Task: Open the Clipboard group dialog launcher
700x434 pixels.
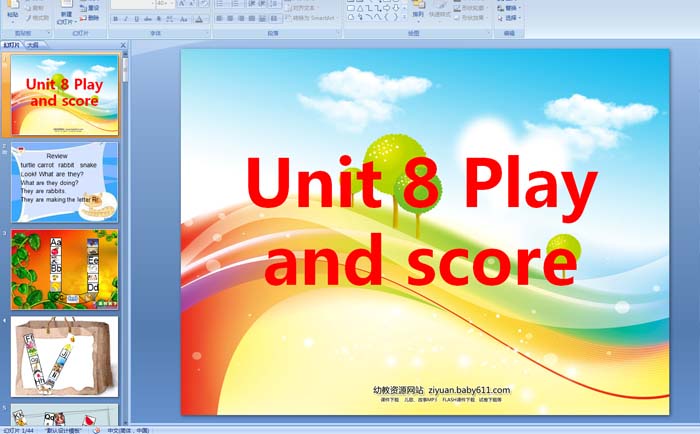Action: [x=49, y=33]
